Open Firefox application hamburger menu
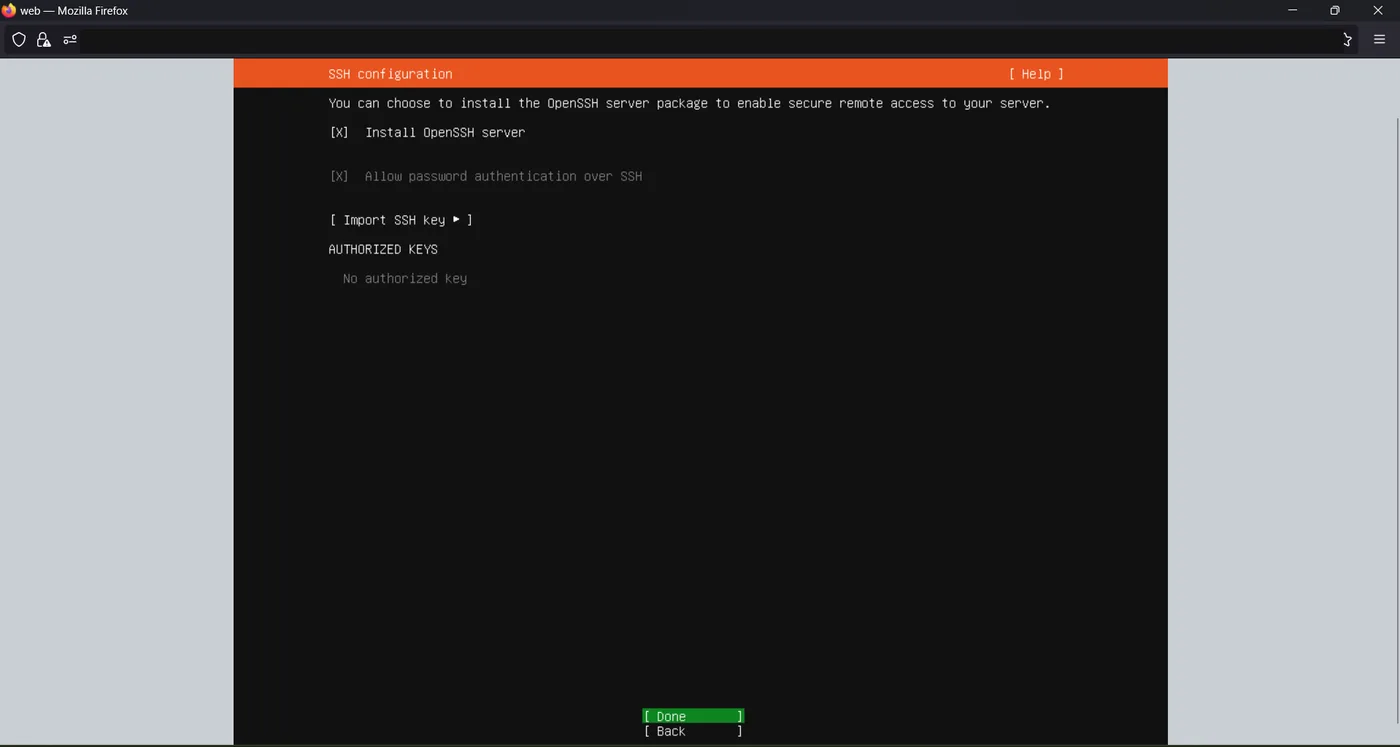The image size is (1400, 747). pyautogui.click(x=1379, y=40)
